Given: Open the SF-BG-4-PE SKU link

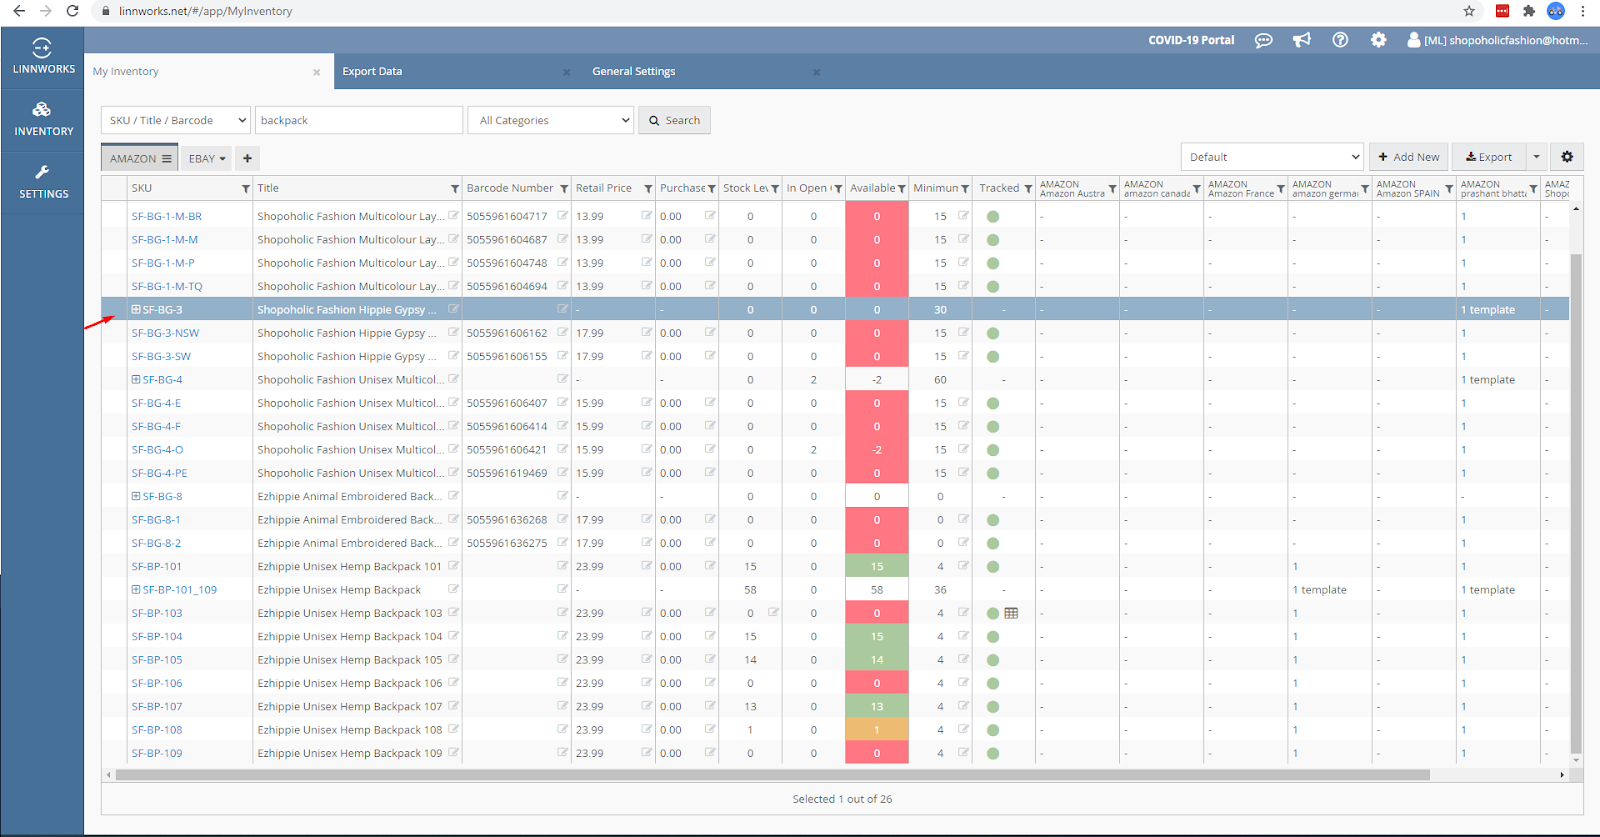Looking at the screenshot, I should click(159, 473).
